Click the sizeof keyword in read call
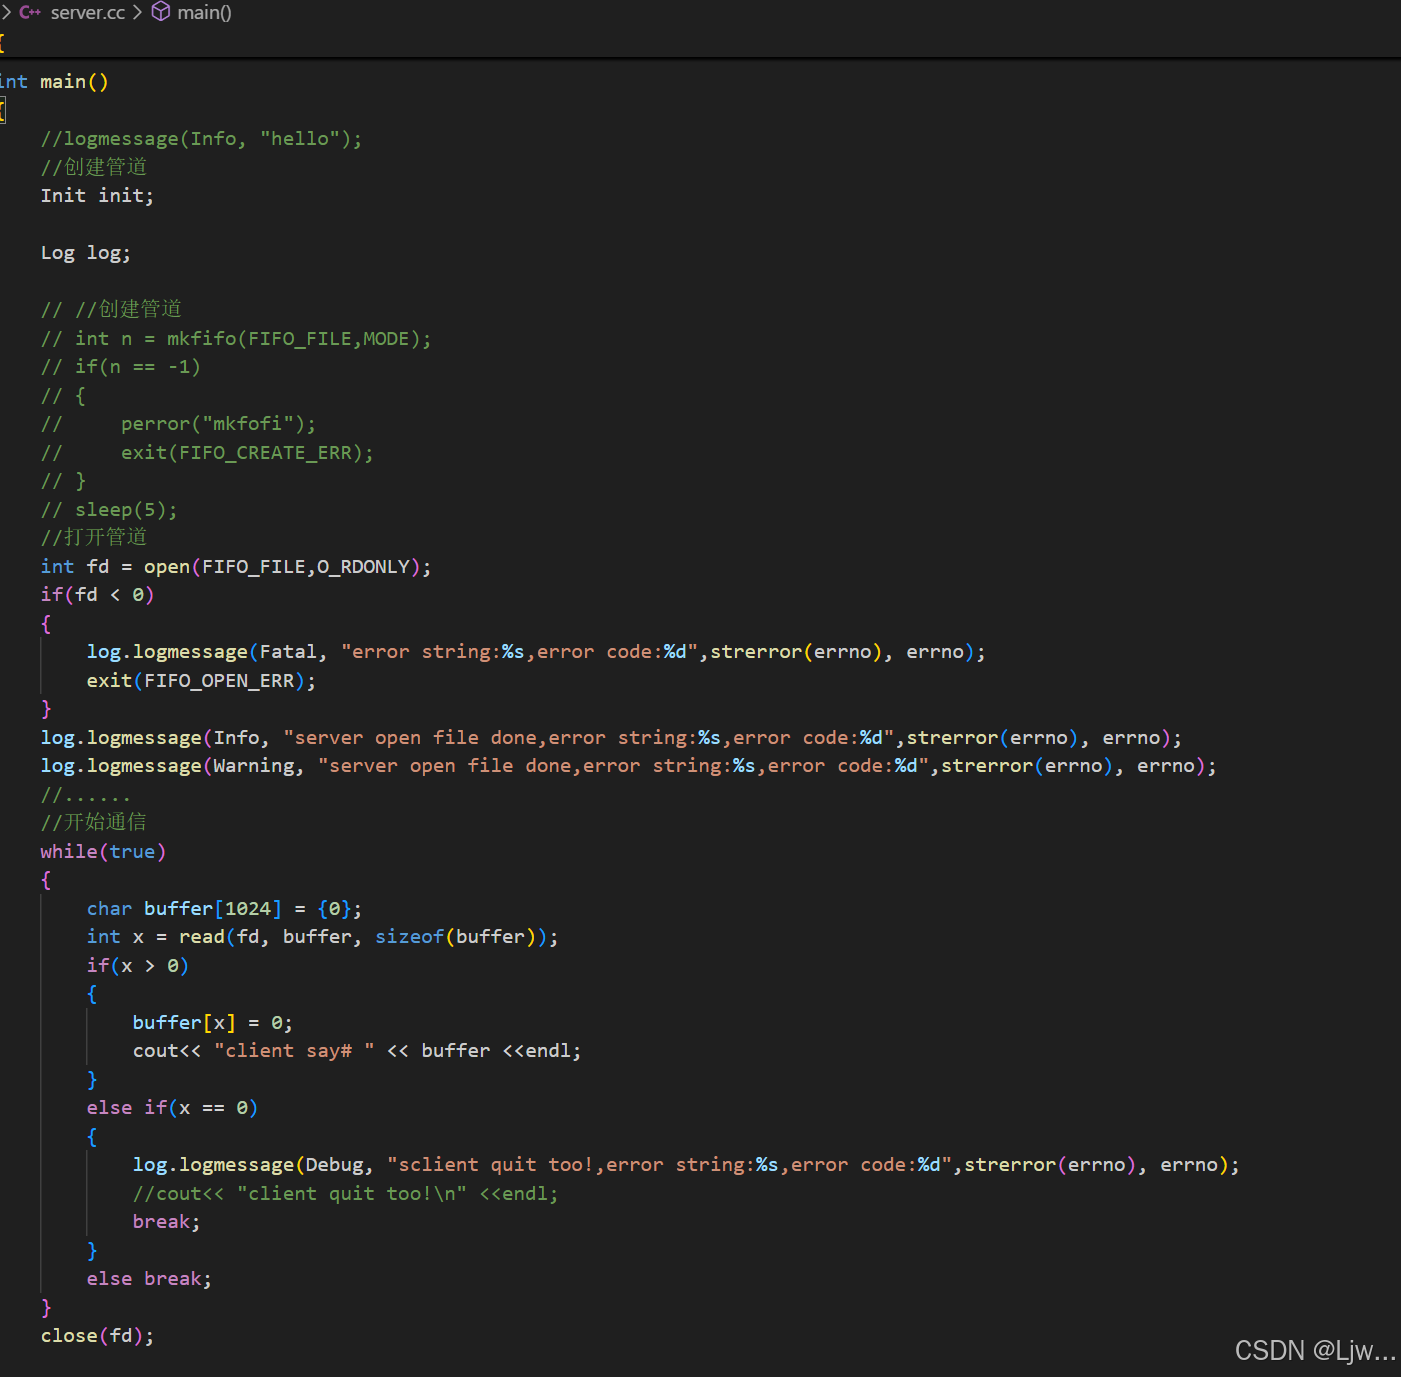 click(x=409, y=937)
